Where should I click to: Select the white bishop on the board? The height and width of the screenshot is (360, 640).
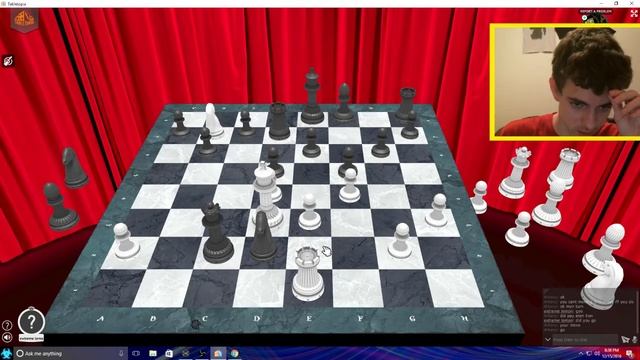(213, 120)
